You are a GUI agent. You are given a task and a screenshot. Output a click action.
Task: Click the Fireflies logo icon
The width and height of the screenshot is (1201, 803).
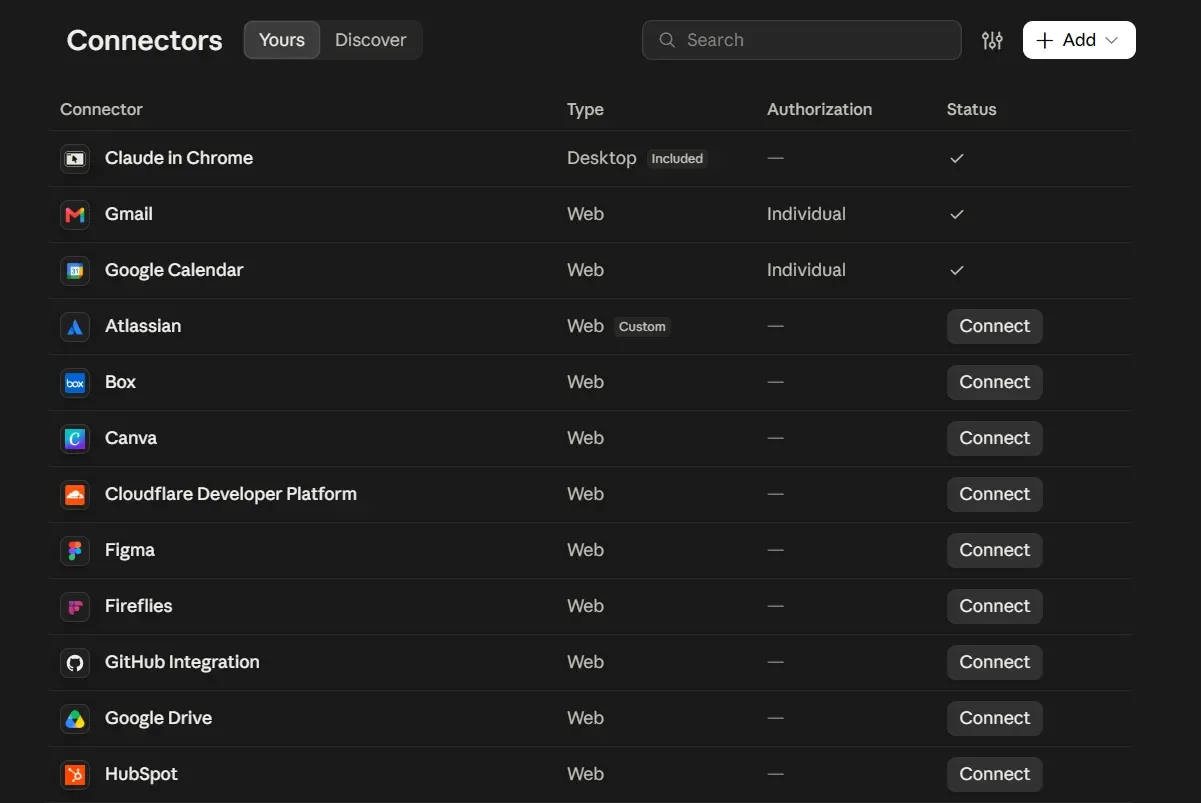(75, 606)
